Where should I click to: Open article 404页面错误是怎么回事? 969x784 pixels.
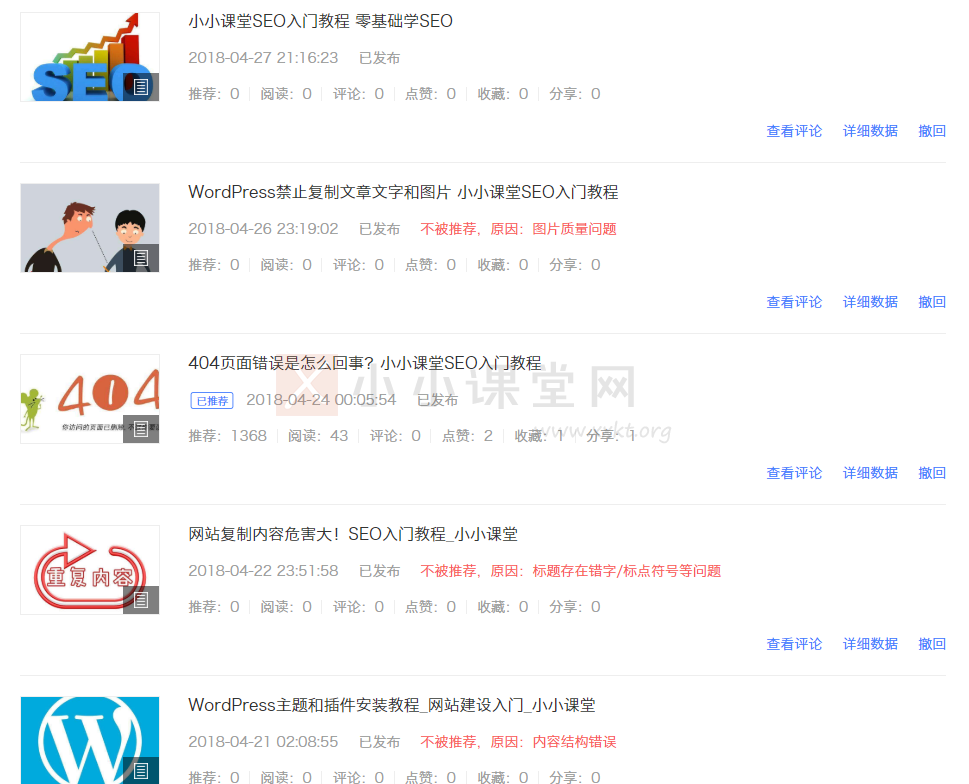pyautogui.click(x=365, y=363)
